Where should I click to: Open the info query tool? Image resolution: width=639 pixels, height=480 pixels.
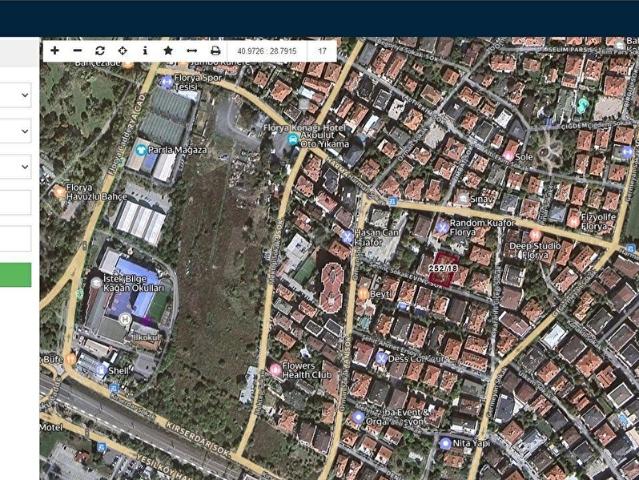[145, 50]
